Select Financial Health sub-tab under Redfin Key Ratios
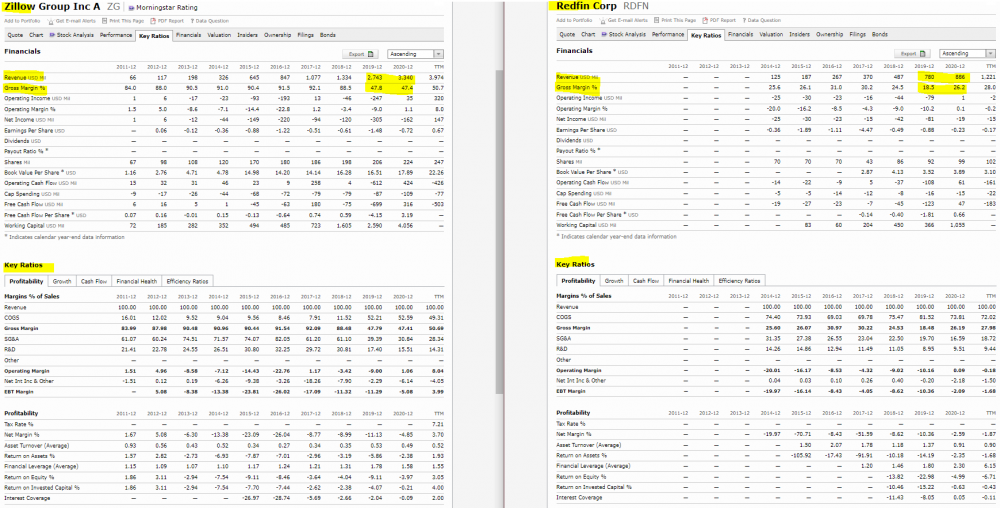The image size is (1000, 508). point(689,280)
